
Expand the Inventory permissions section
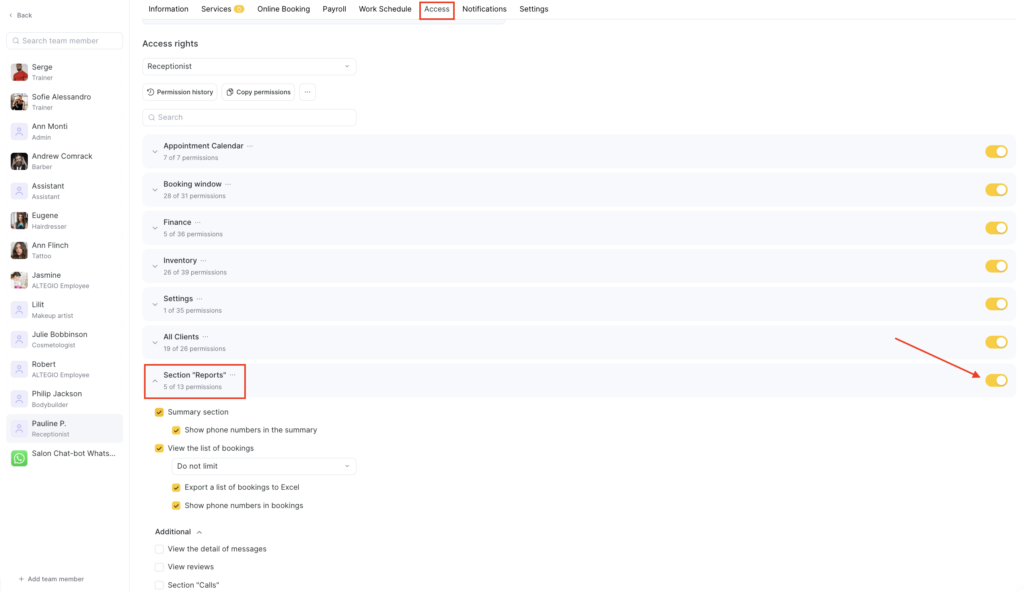tap(155, 266)
